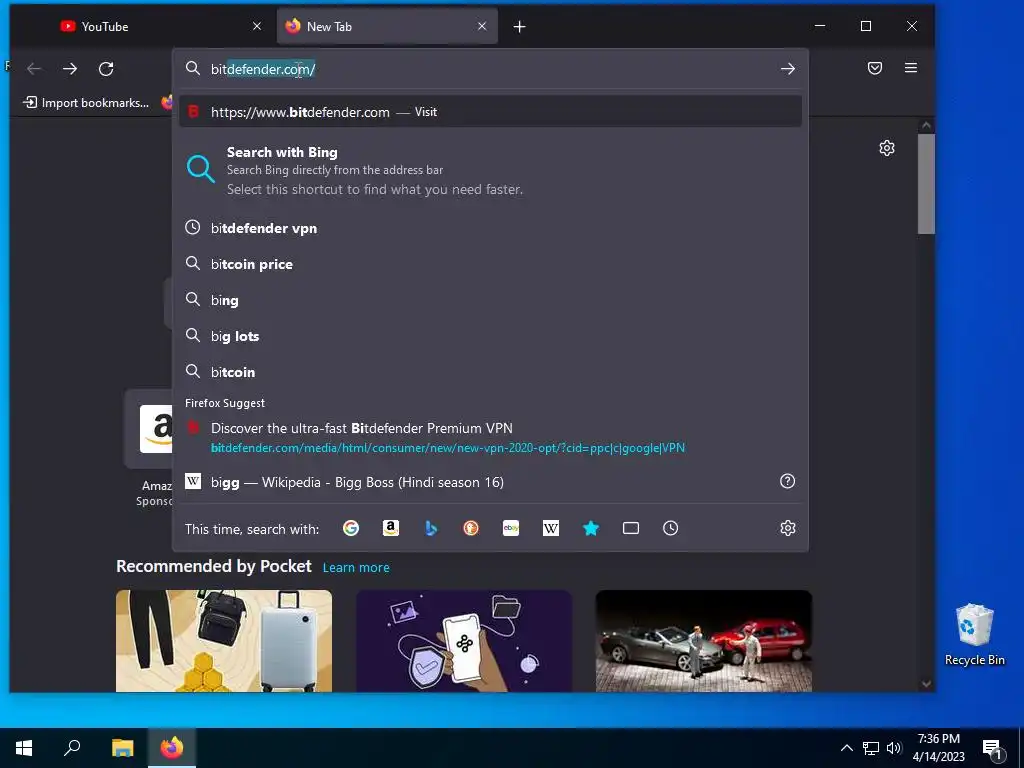Image resolution: width=1024 pixels, height=768 pixels.
Task: Close the YouTube tab
Action: coord(257,26)
